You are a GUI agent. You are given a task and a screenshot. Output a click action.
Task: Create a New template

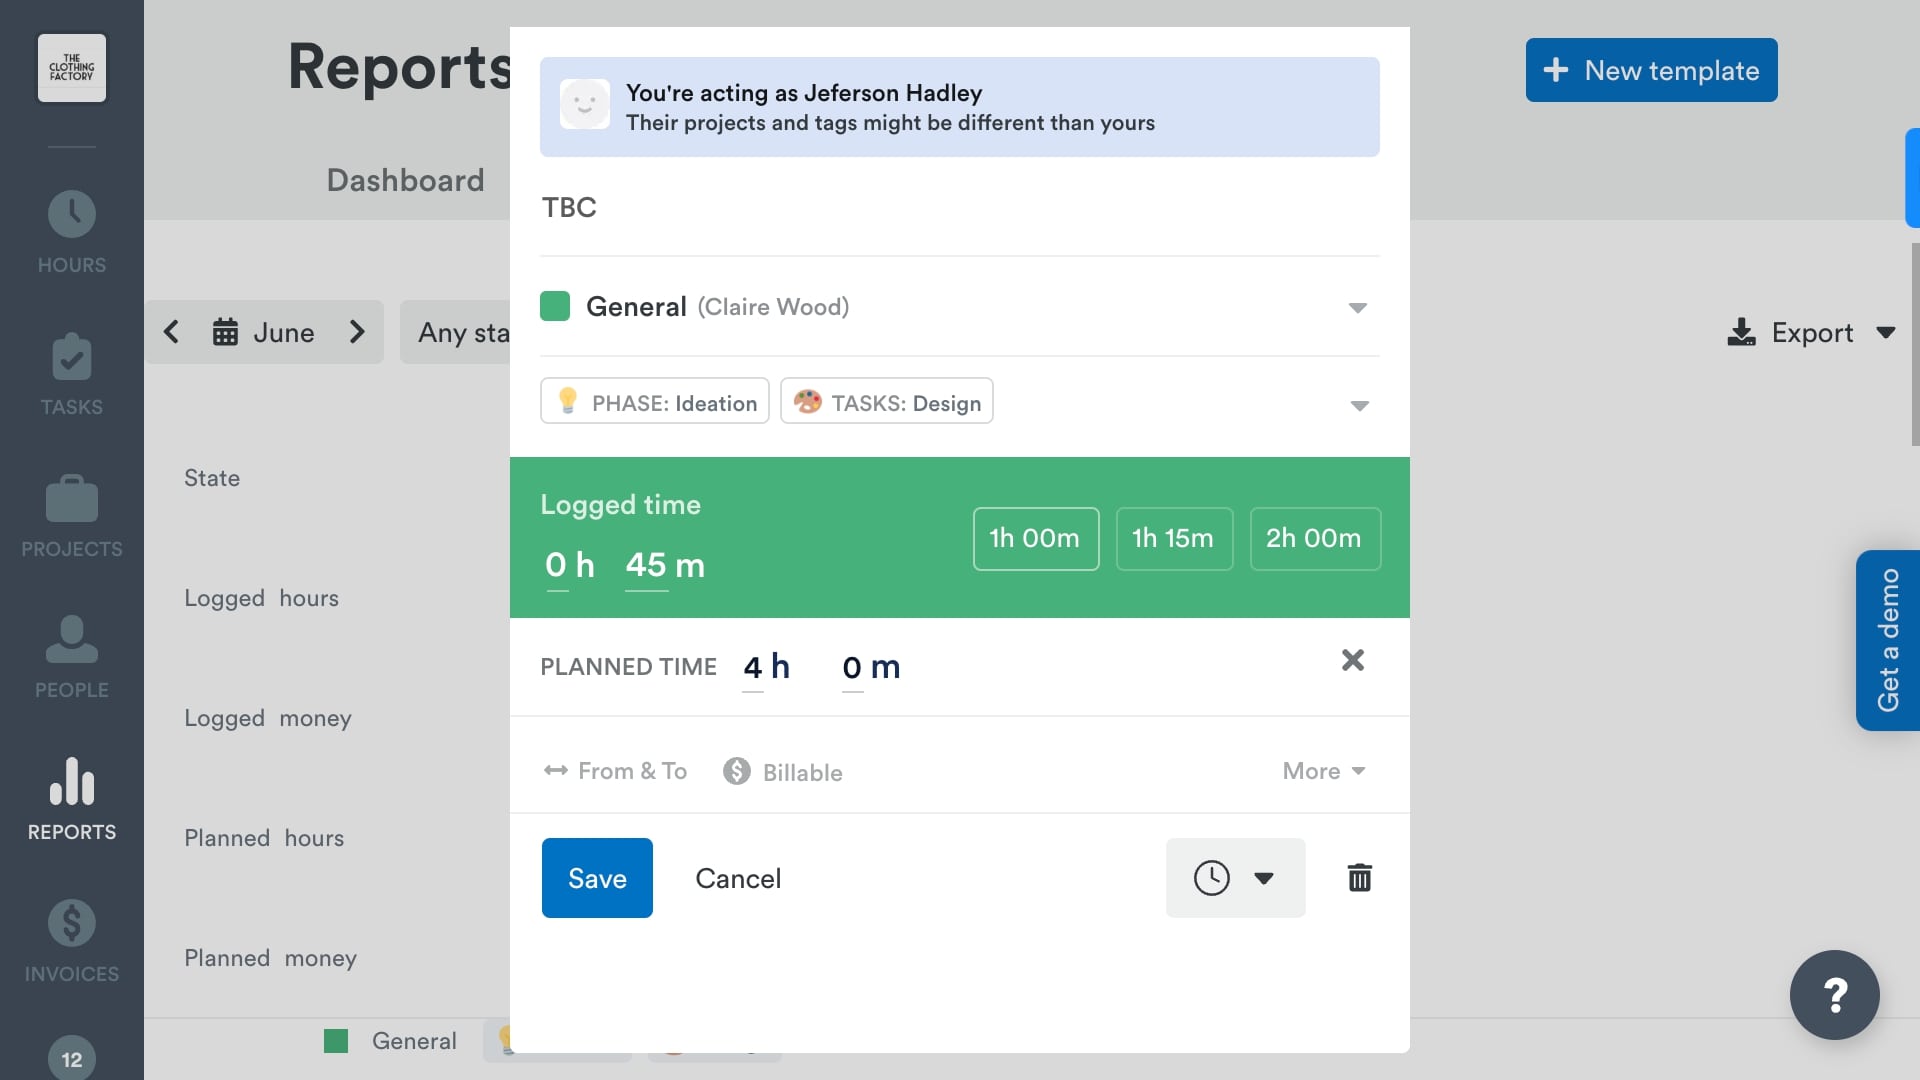(1651, 70)
